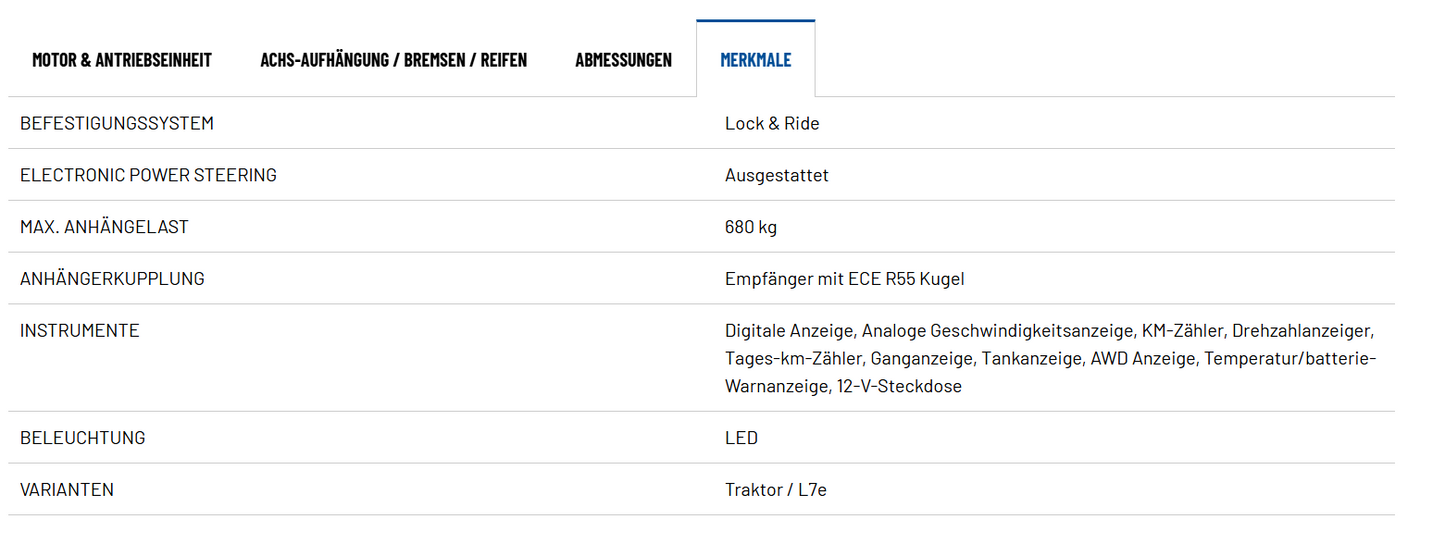Click the Anhängerkupplung row label
Screen dimensions: 1445x544
(x=112, y=279)
